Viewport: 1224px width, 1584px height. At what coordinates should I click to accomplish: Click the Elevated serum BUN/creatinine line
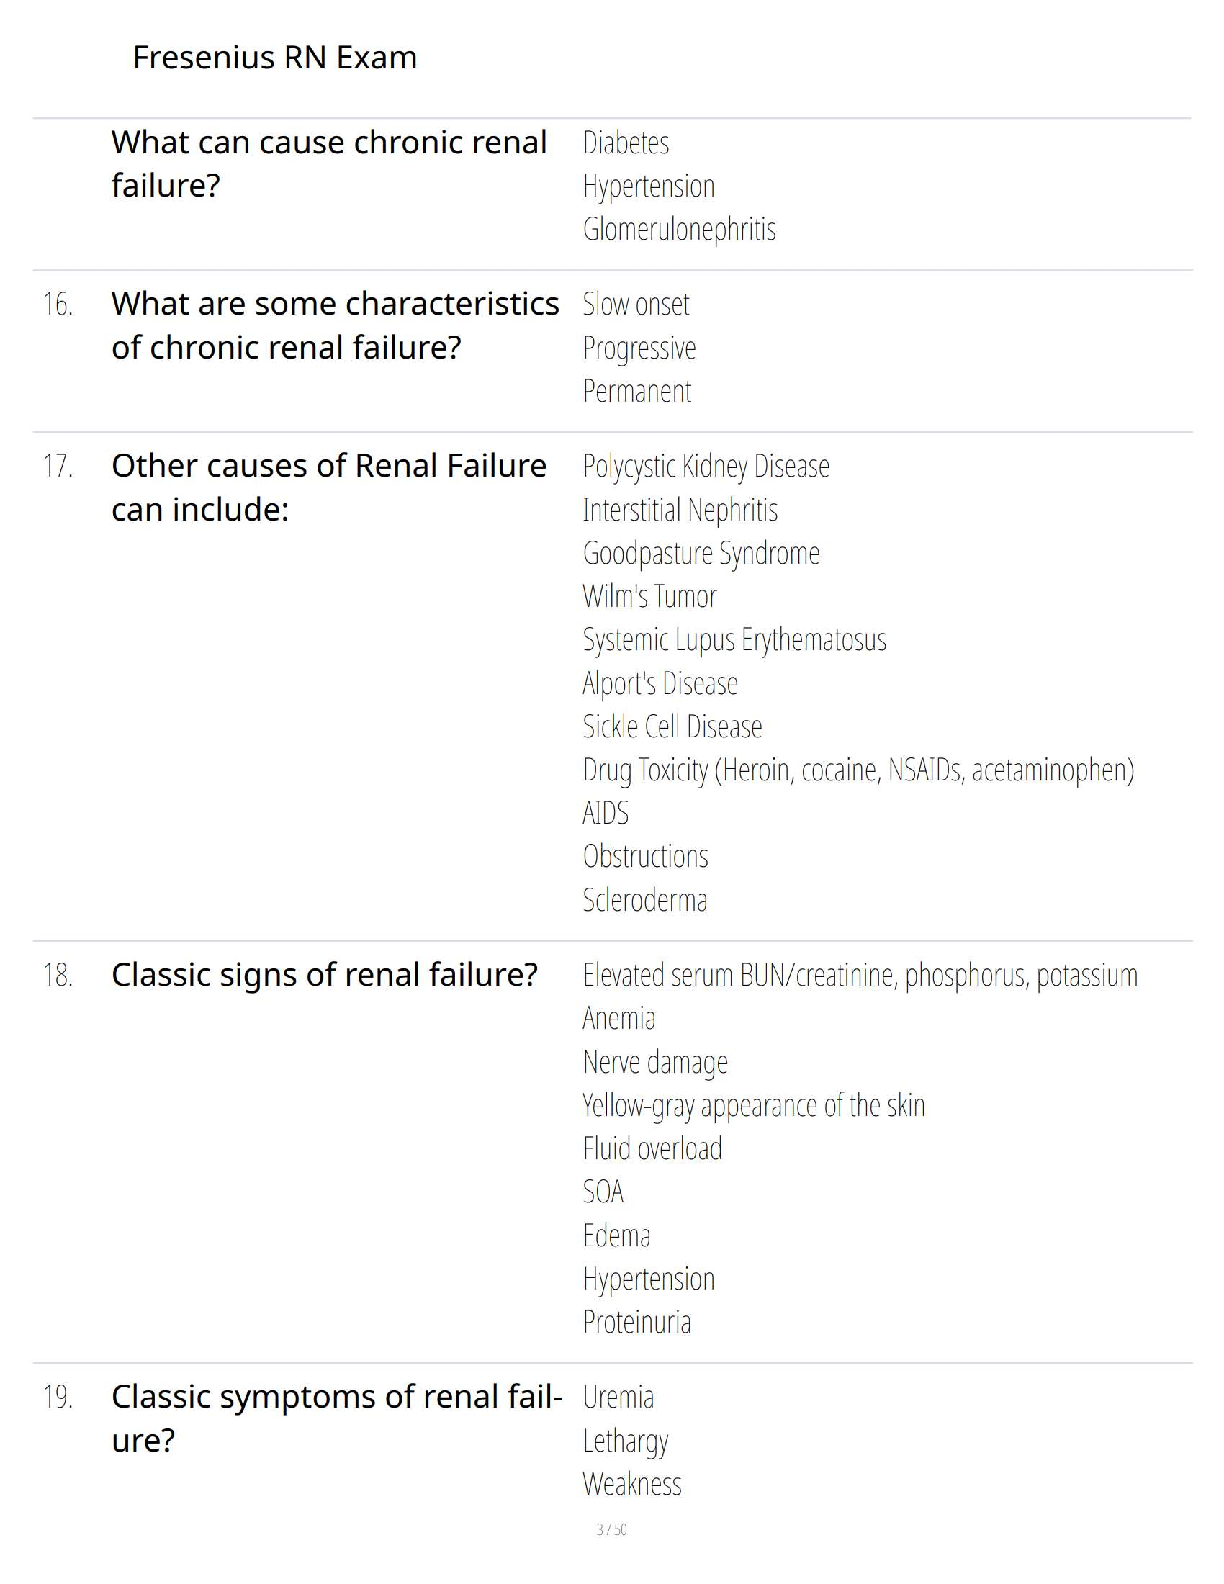tap(860, 975)
